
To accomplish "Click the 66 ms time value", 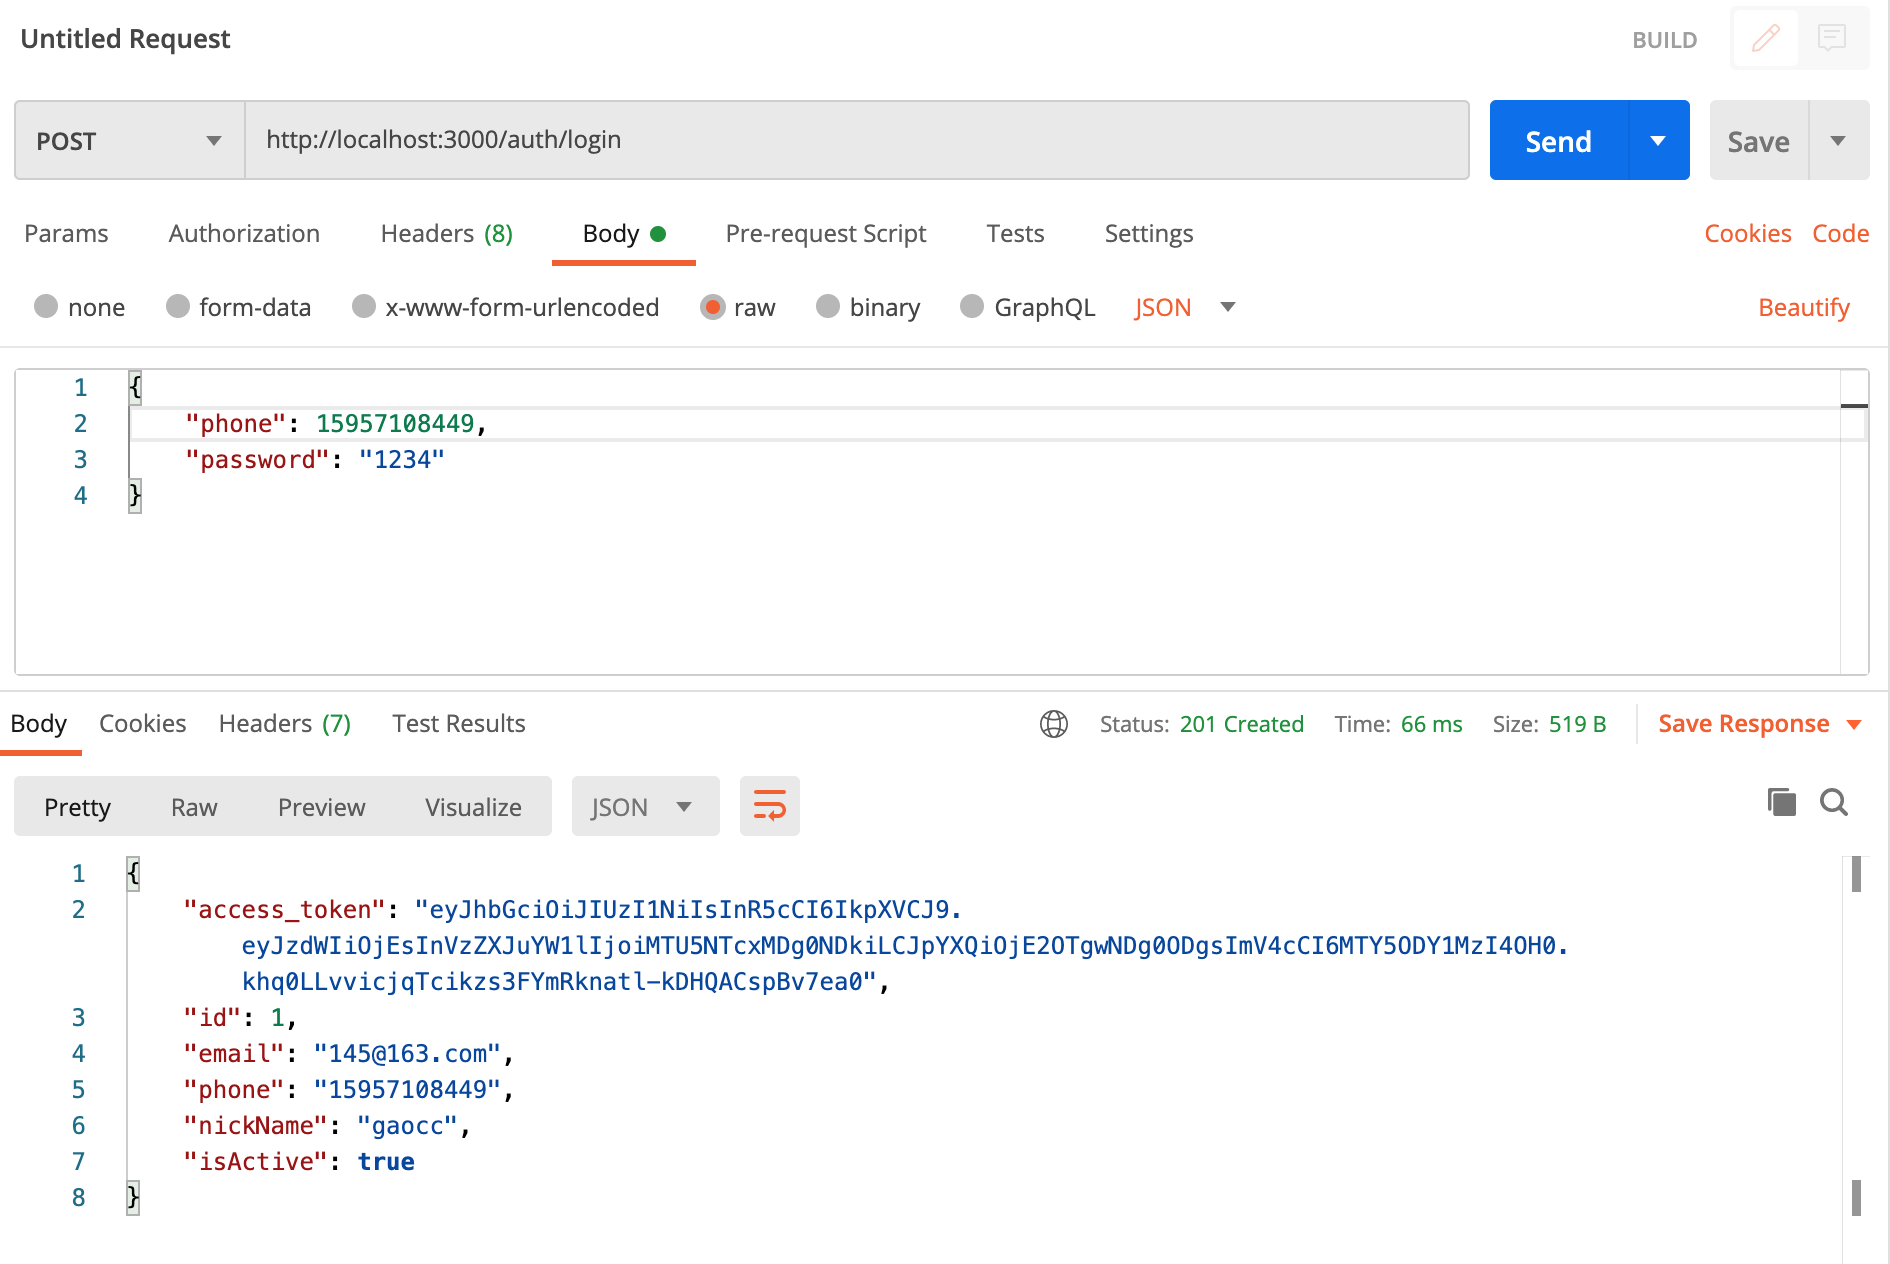I will point(1431,724).
